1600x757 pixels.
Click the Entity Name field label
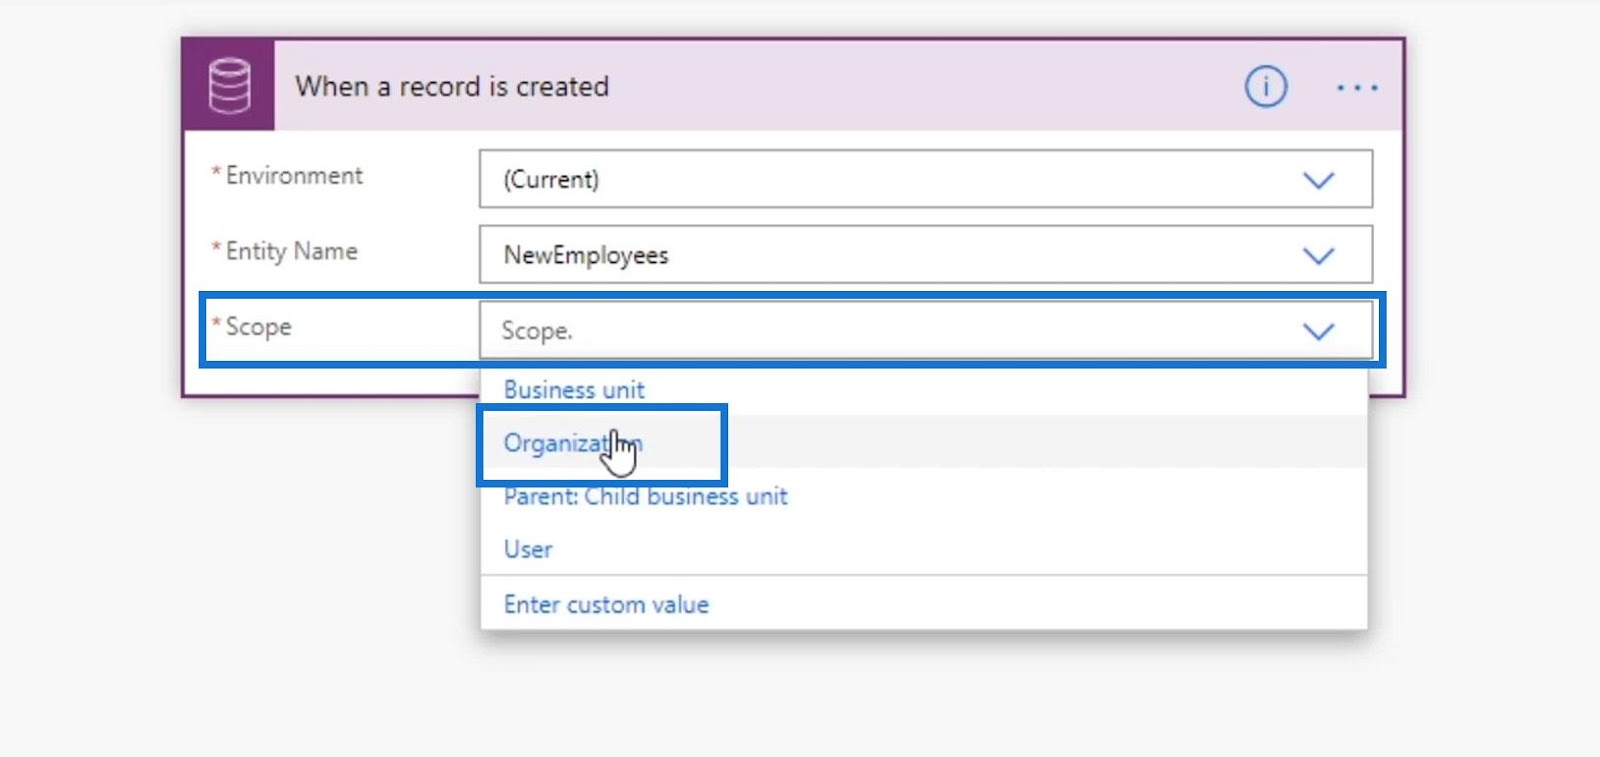click(x=291, y=251)
